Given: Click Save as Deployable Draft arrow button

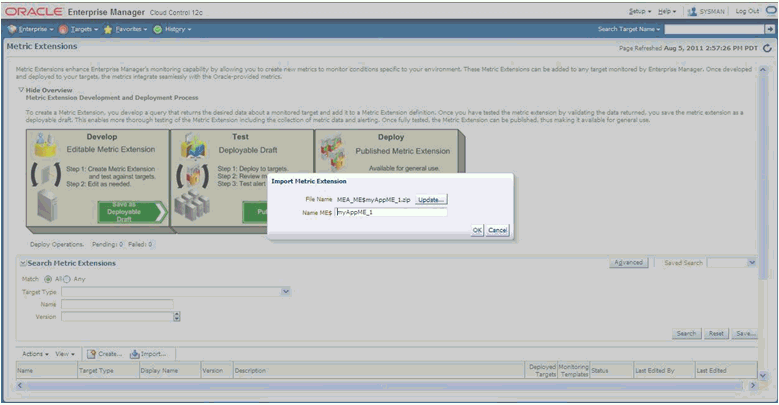Looking at the screenshot, I should point(132,212).
